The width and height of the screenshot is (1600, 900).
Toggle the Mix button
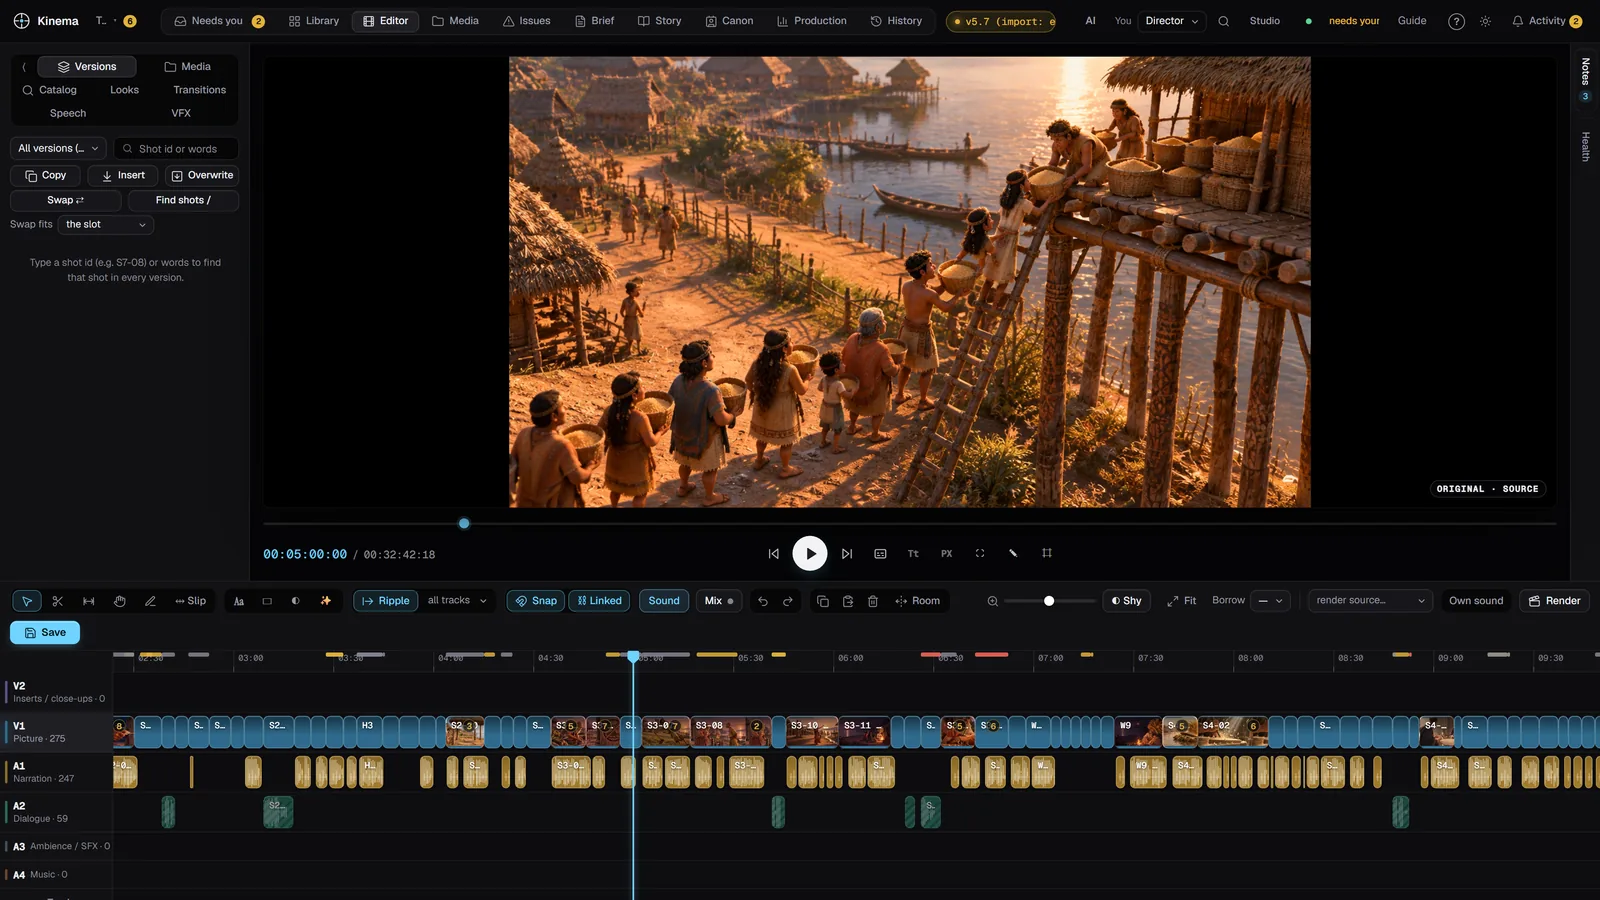pyautogui.click(x=719, y=601)
